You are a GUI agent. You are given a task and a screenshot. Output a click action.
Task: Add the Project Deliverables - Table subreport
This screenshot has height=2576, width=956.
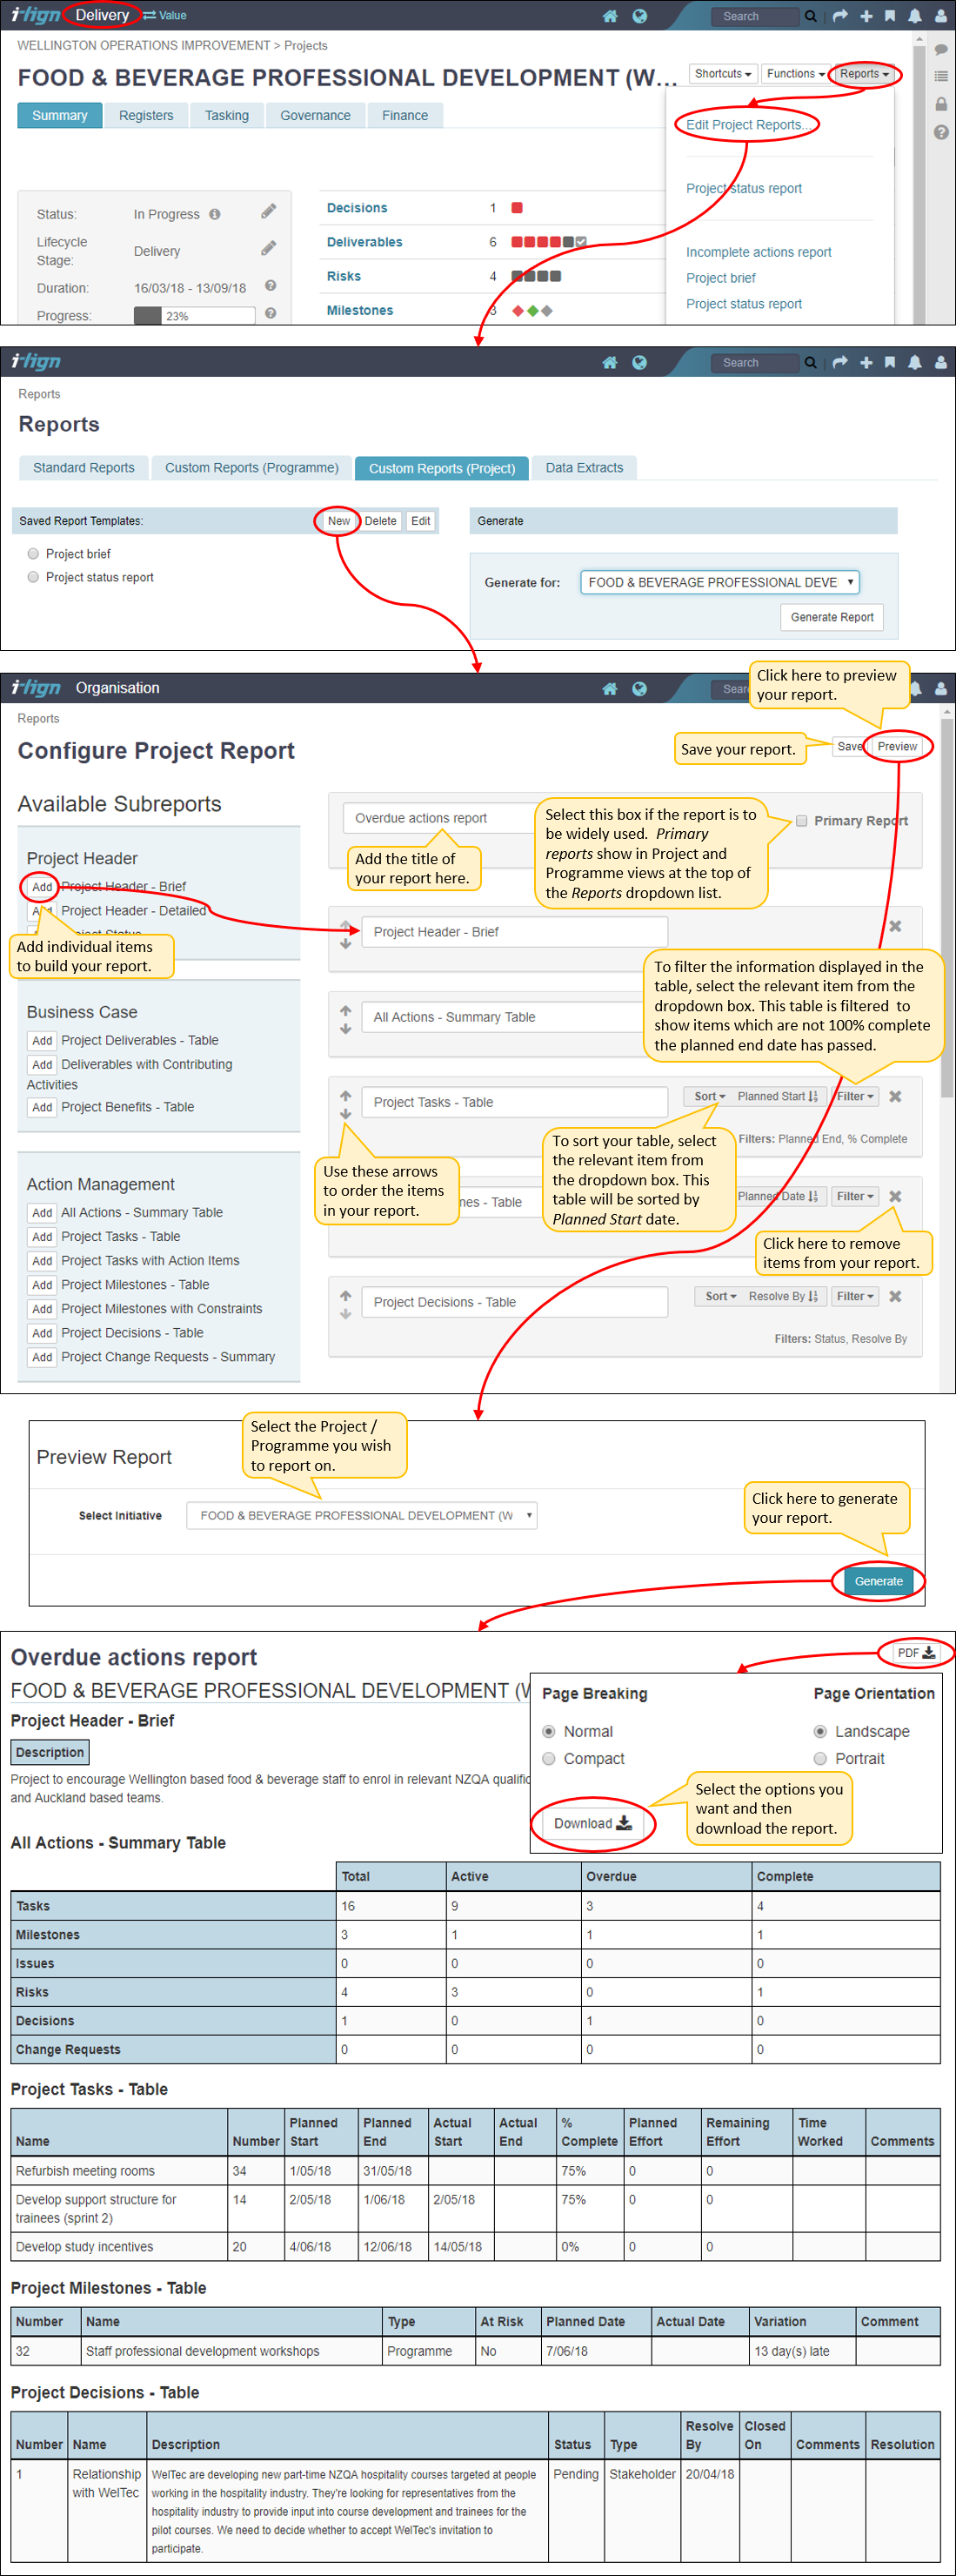42,1041
